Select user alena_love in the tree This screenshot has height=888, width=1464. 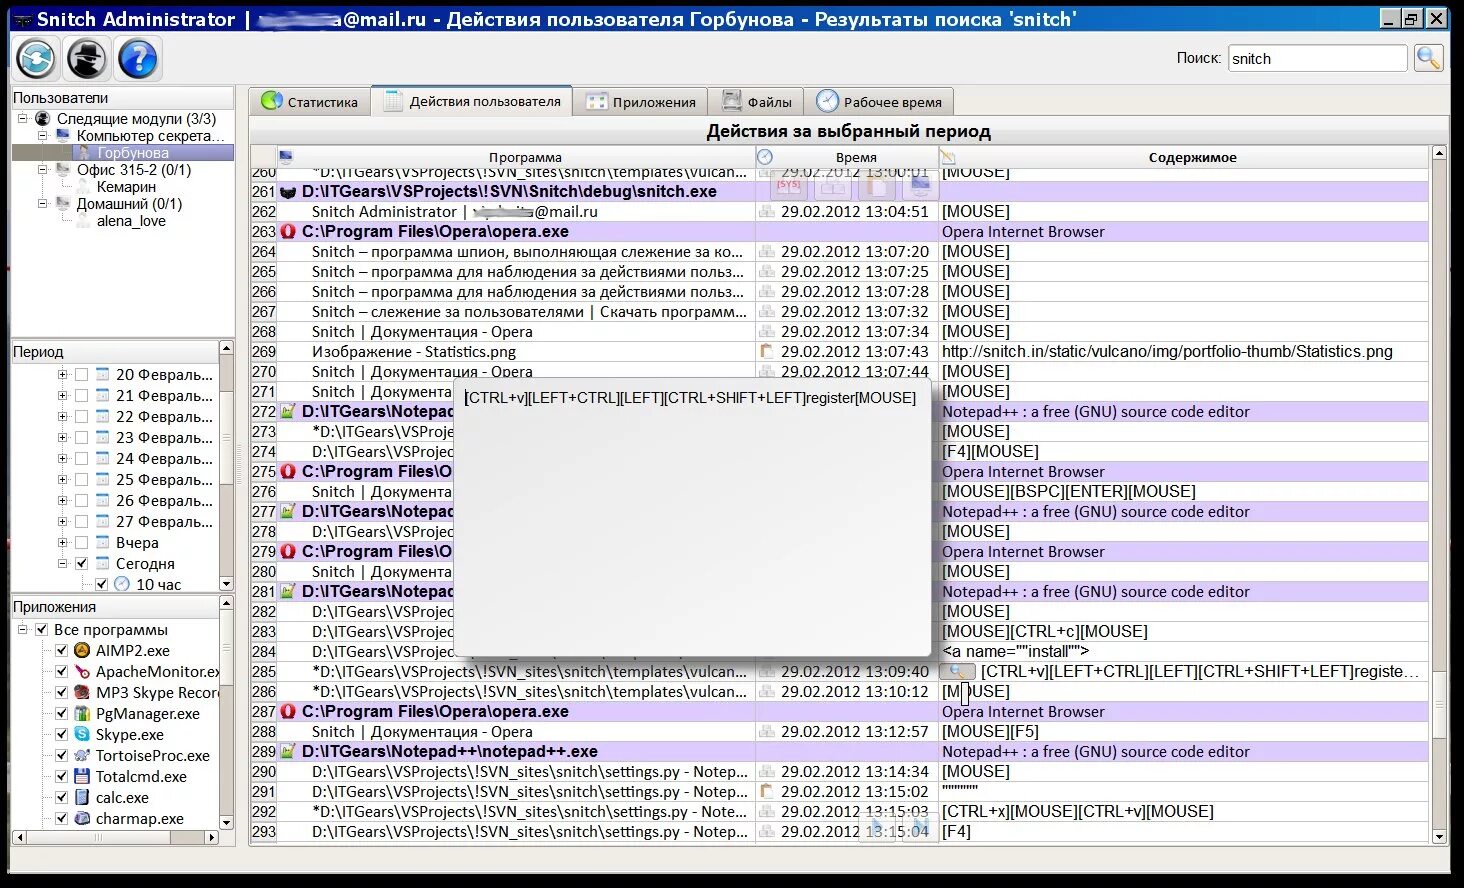131,220
